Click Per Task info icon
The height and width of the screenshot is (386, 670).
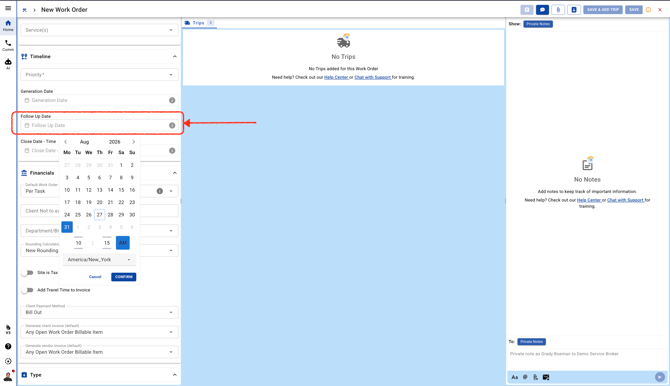[159, 191]
